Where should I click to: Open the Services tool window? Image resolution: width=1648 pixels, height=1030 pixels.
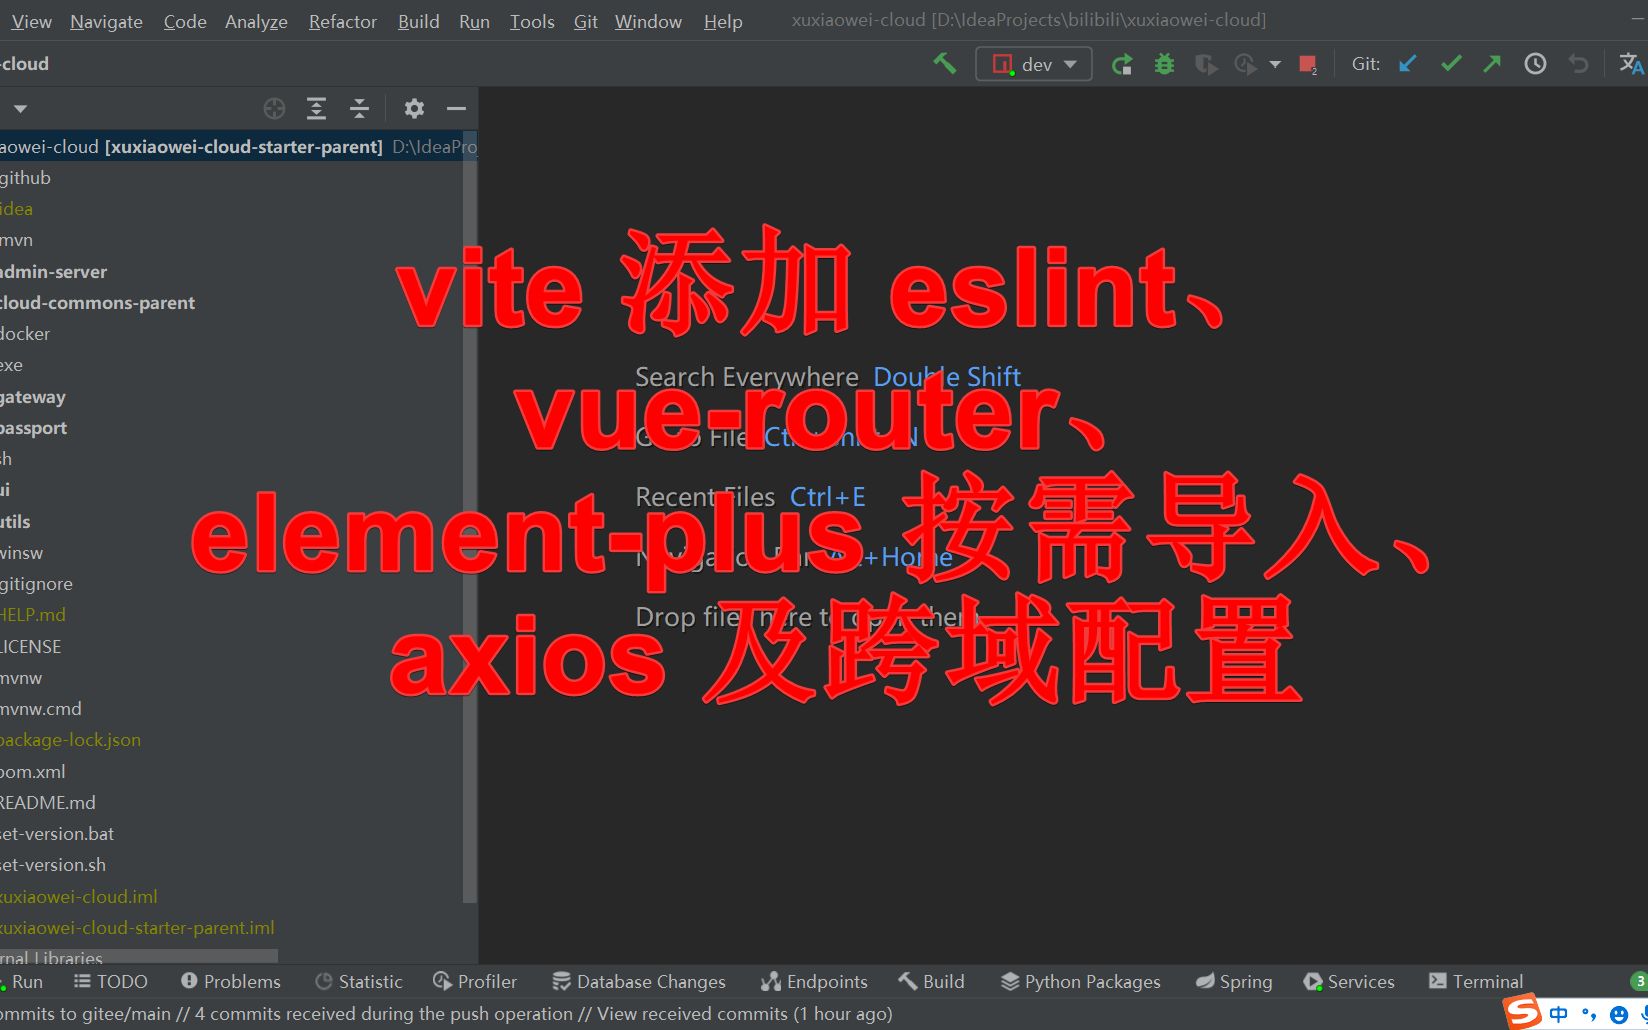[x=1349, y=982]
